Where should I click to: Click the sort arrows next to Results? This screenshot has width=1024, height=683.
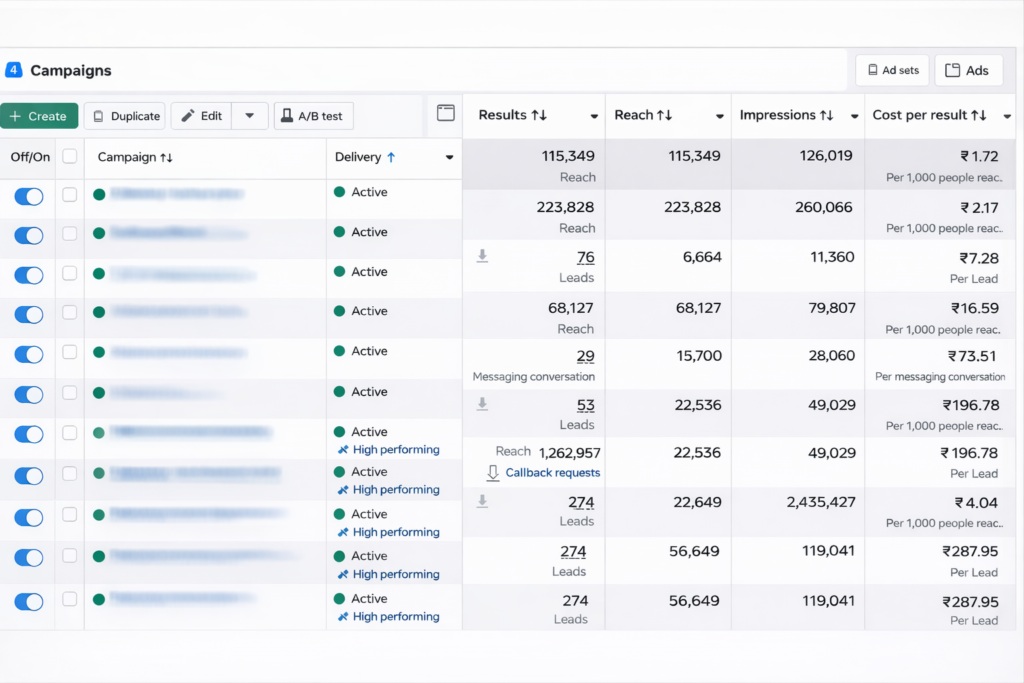pyautogui.click(x=539, y=116)
